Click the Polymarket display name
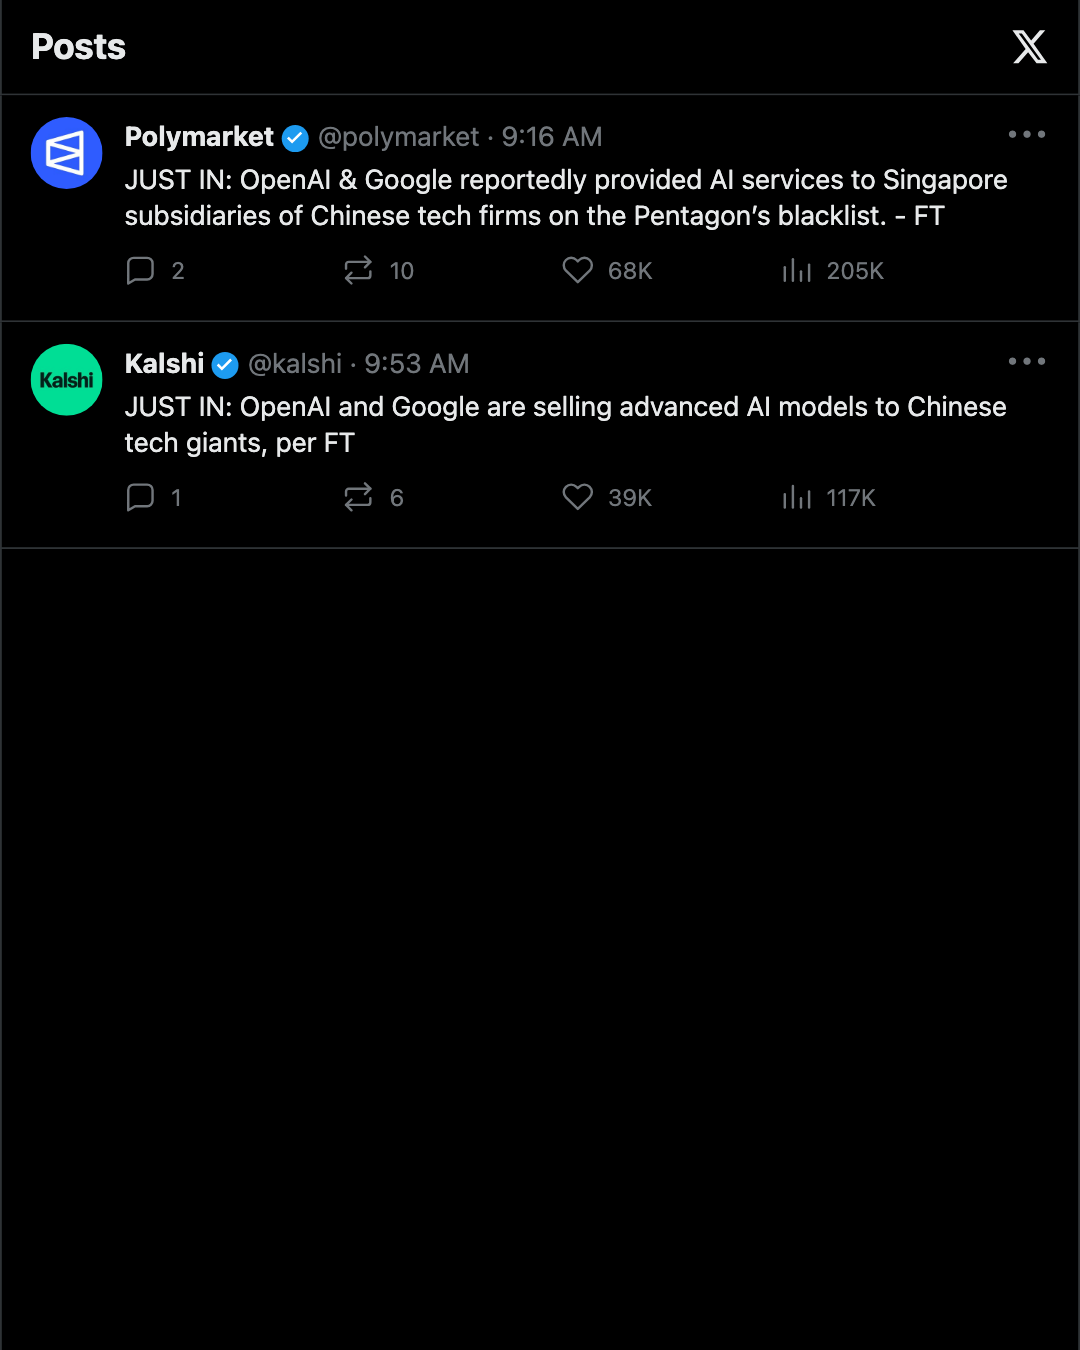The image size is (1080, 1350). point(199,137)
